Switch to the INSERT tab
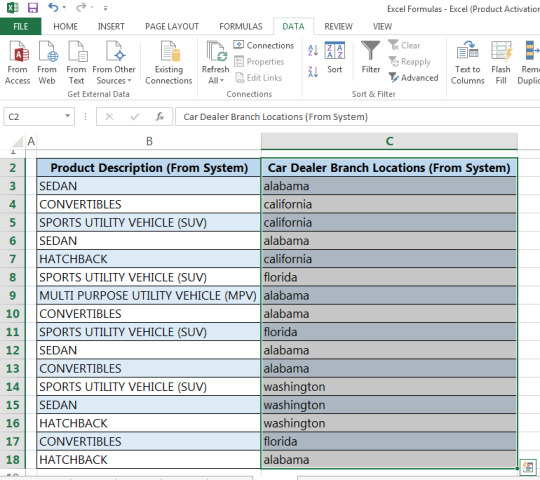540x480 pixels. click(111, 27)
